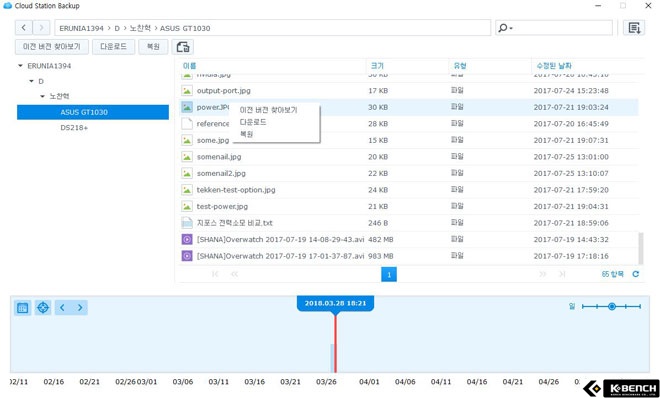The image size is (660, 398).
Task: Sort by the 이름 column header
Action: 189,66
